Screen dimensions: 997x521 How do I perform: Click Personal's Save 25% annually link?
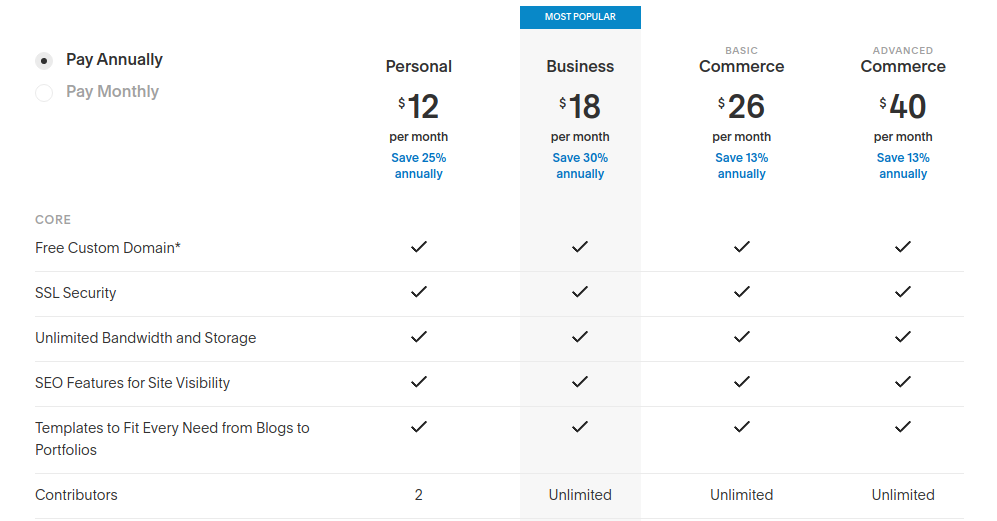(419, 166)
